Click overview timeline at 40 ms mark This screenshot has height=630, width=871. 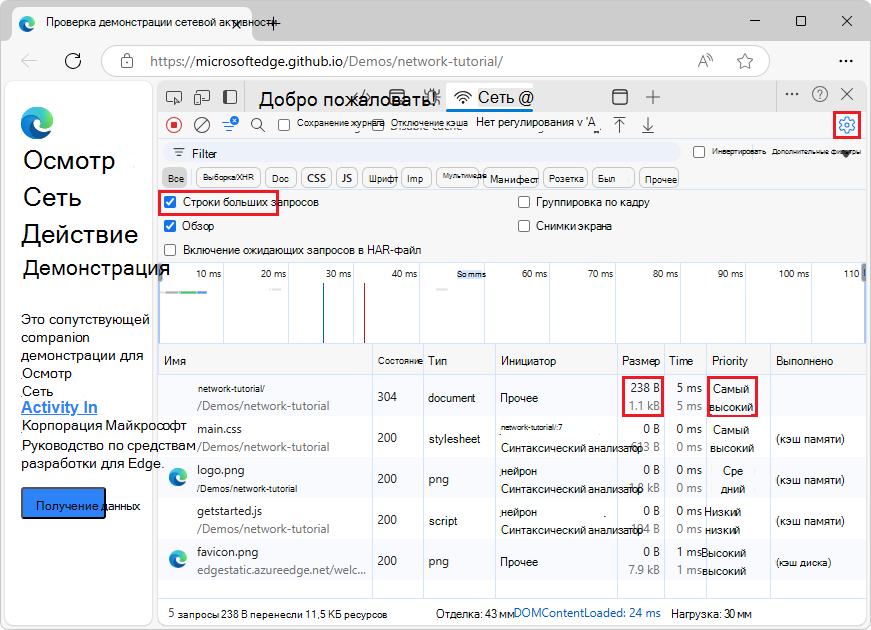coord(404,273)
